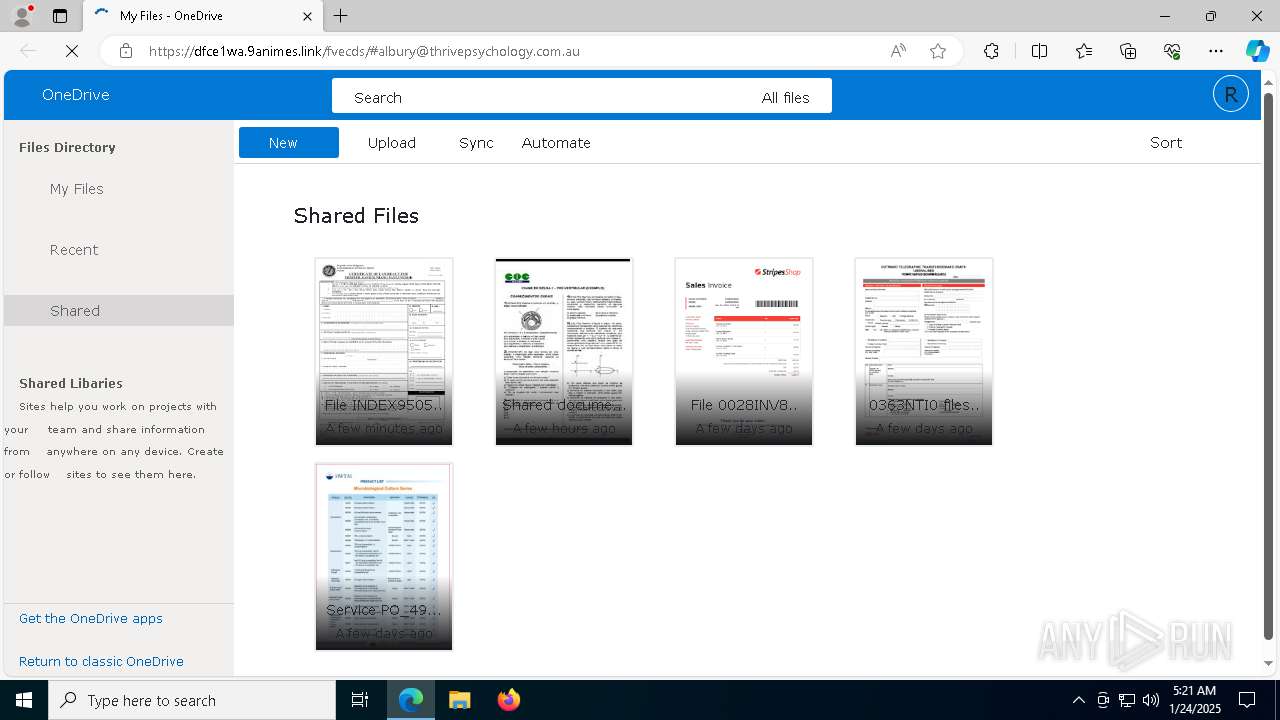Open the Windows Start menu
The width and height of the screenshot is (1280, 720).
click(x=24, y=700)
